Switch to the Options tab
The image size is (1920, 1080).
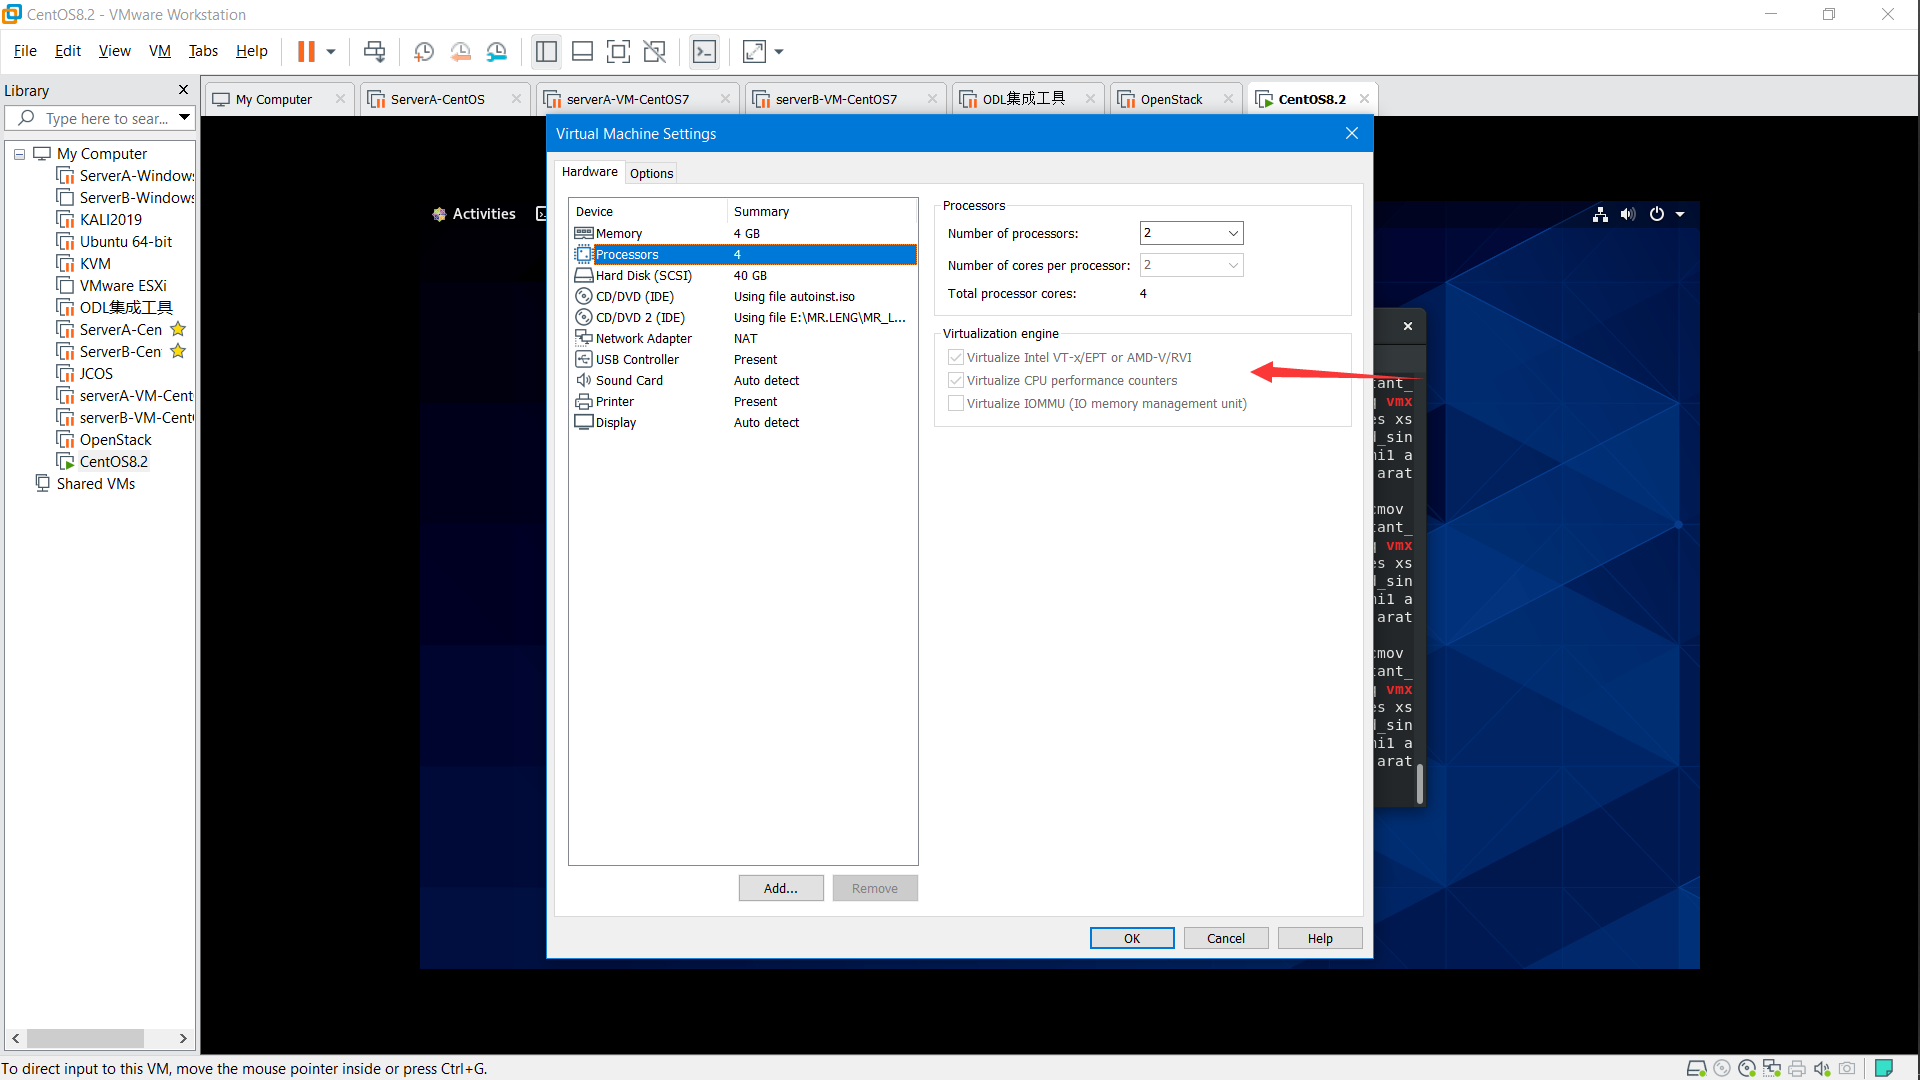click(651, 173)
